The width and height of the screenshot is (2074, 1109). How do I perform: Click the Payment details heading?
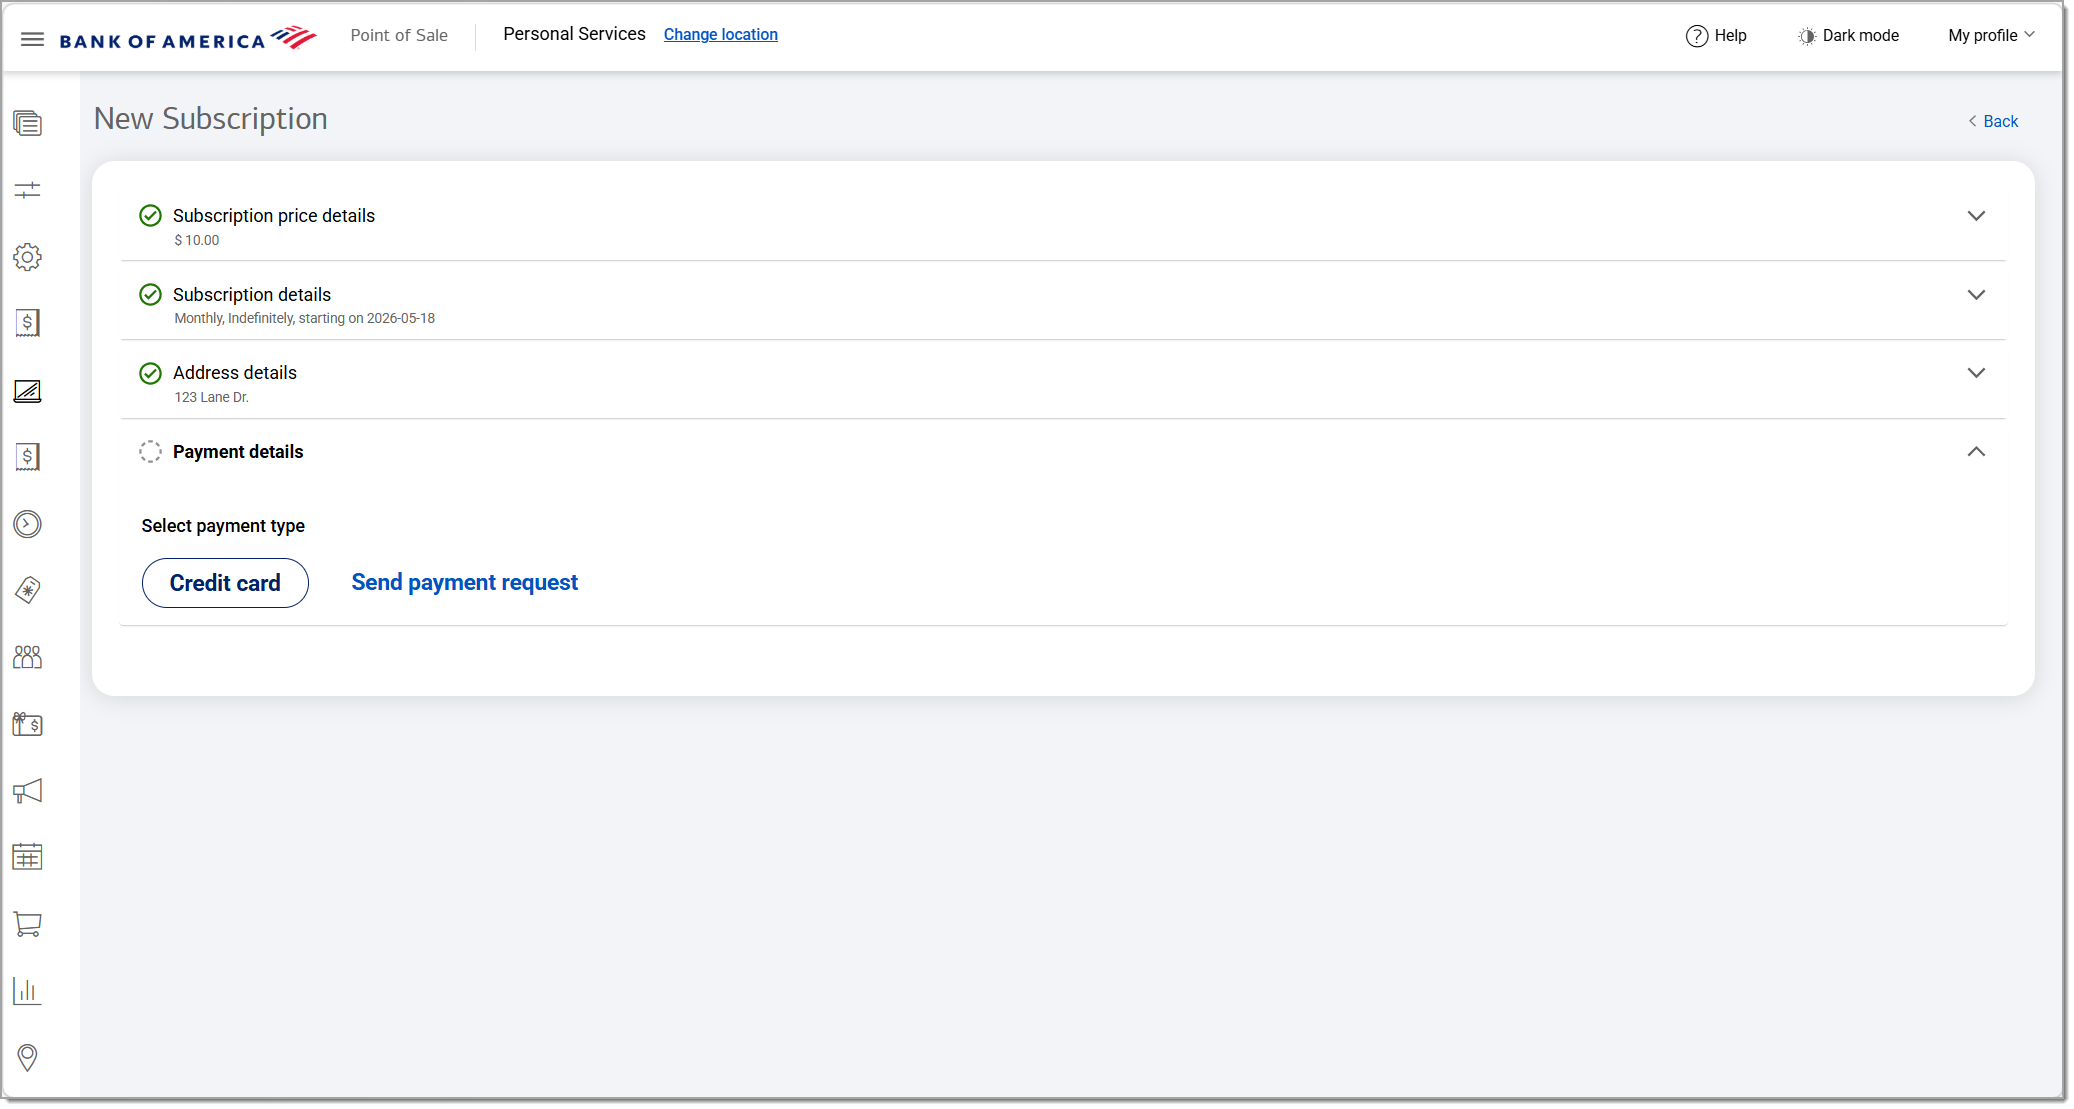pyautogui.click(x=238, y=452)
